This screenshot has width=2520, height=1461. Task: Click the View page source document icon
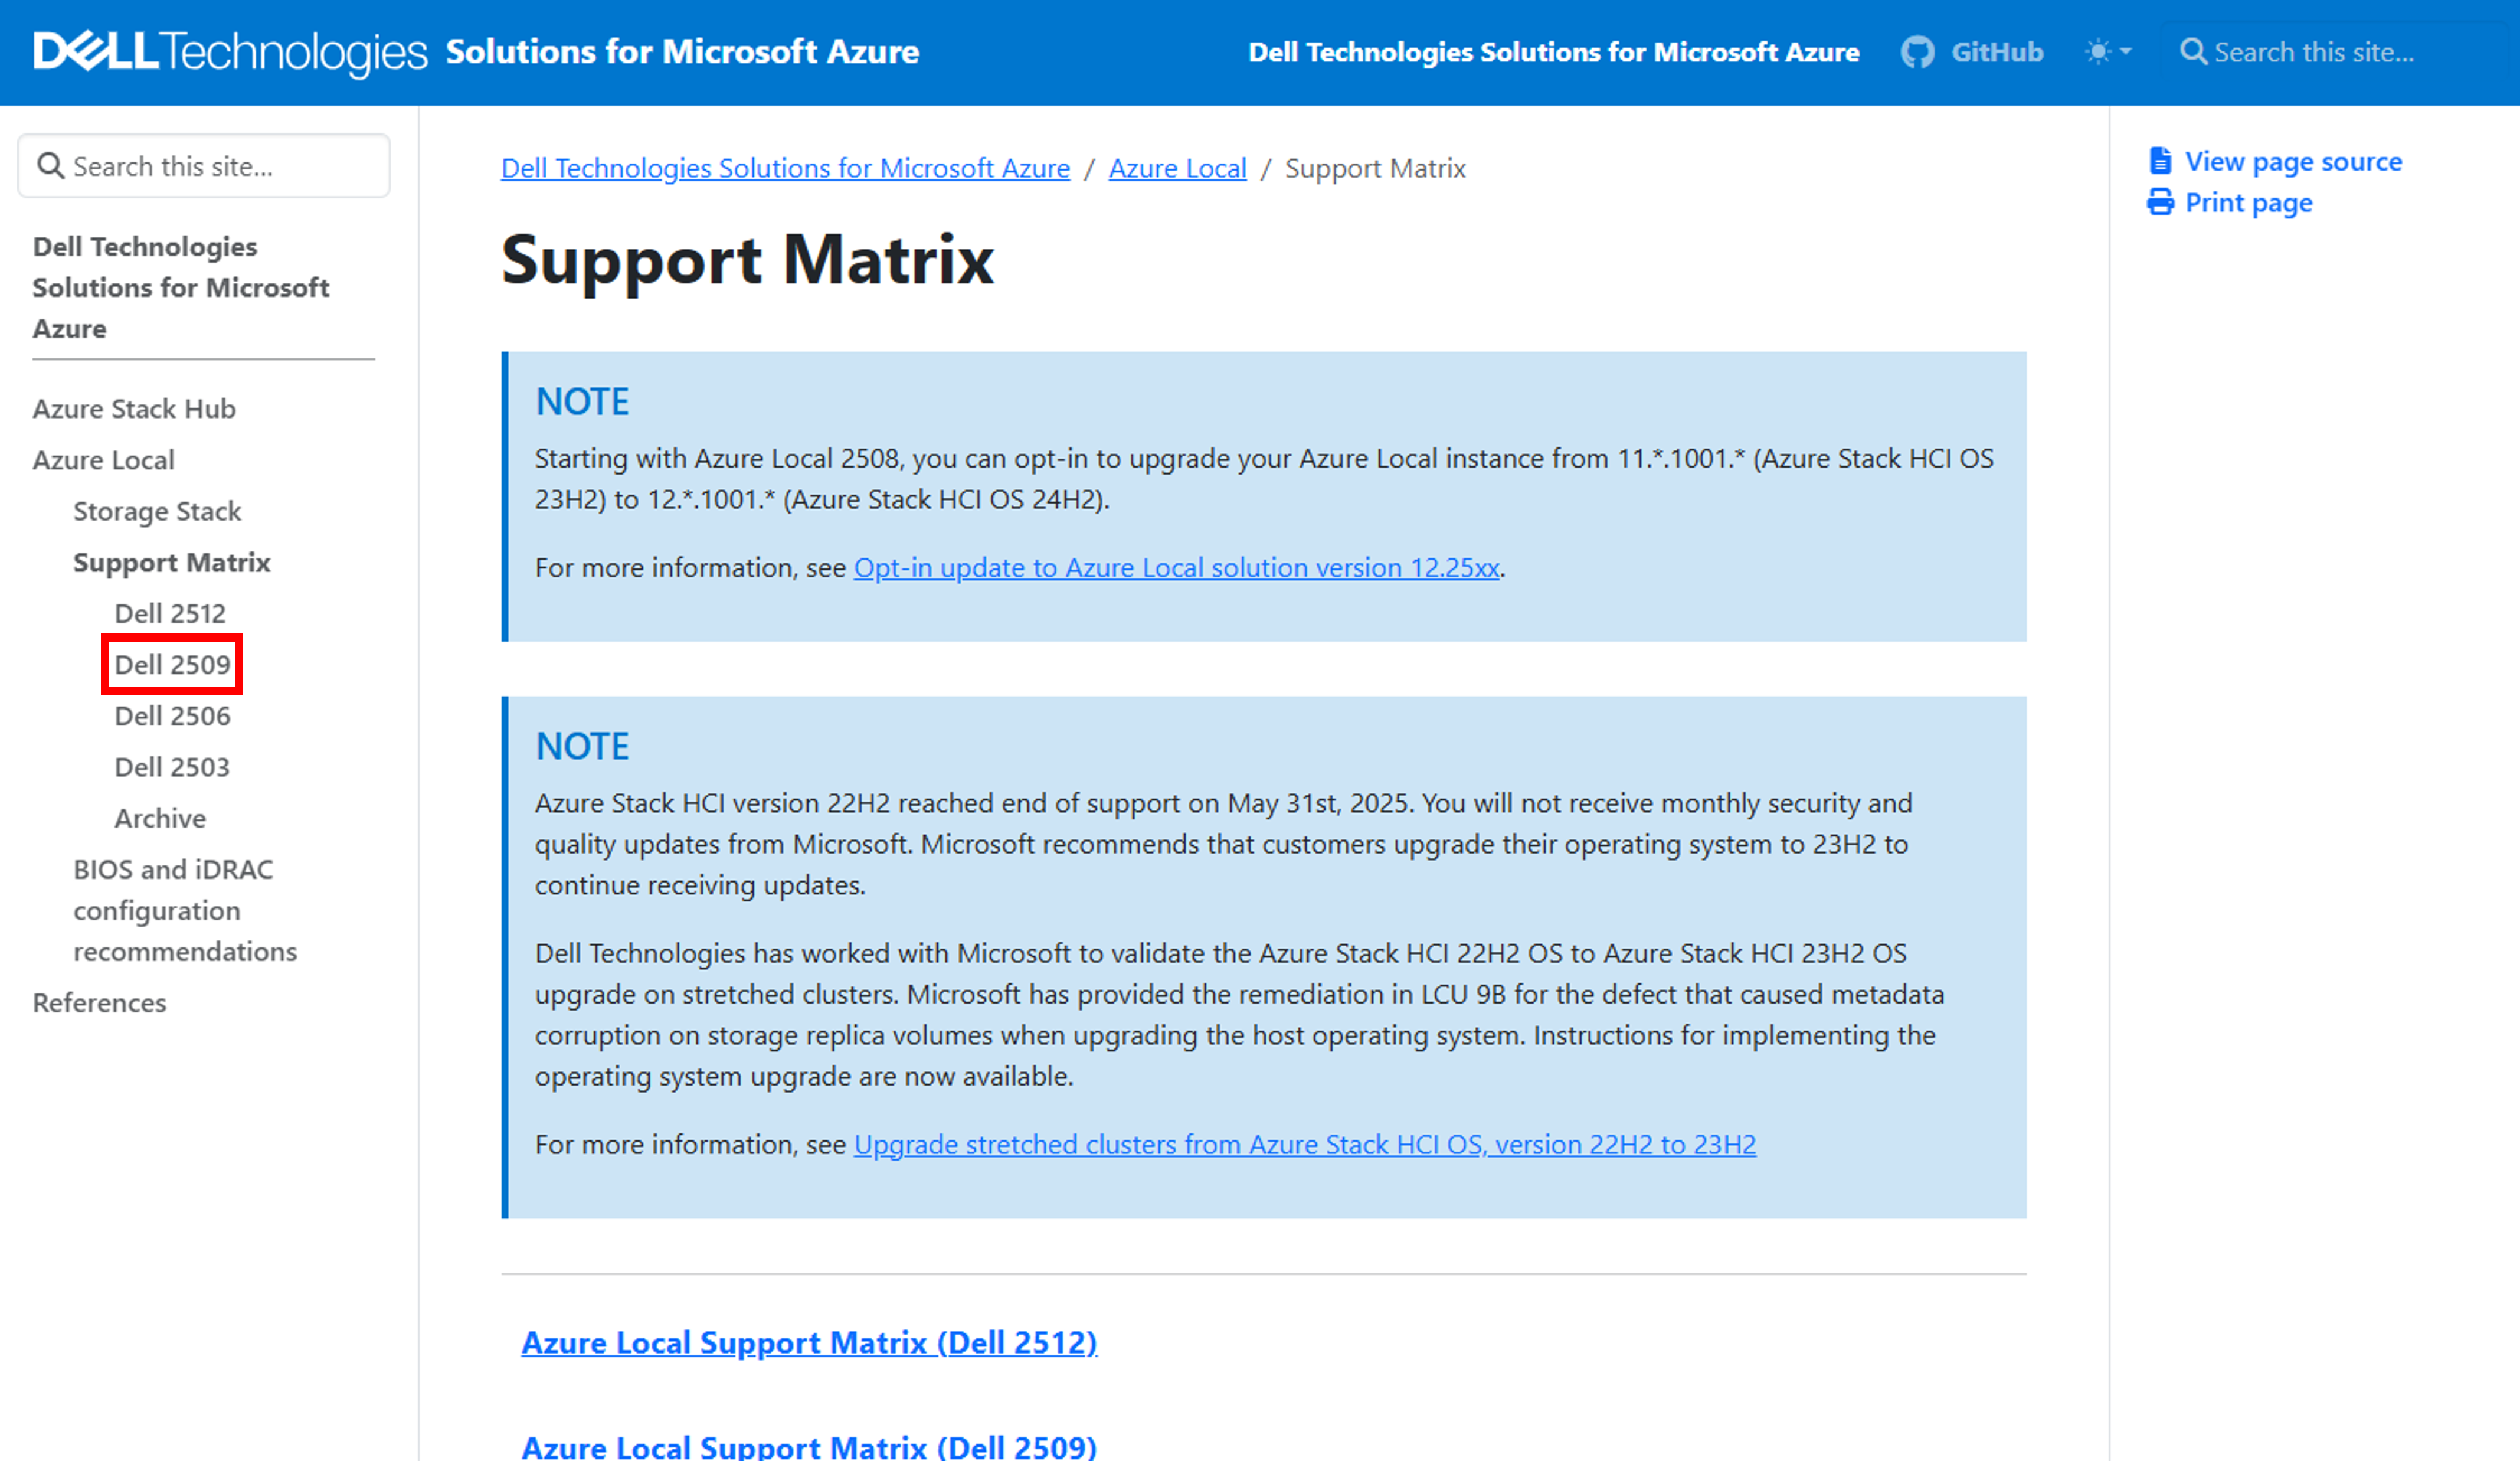point(2160,161)
